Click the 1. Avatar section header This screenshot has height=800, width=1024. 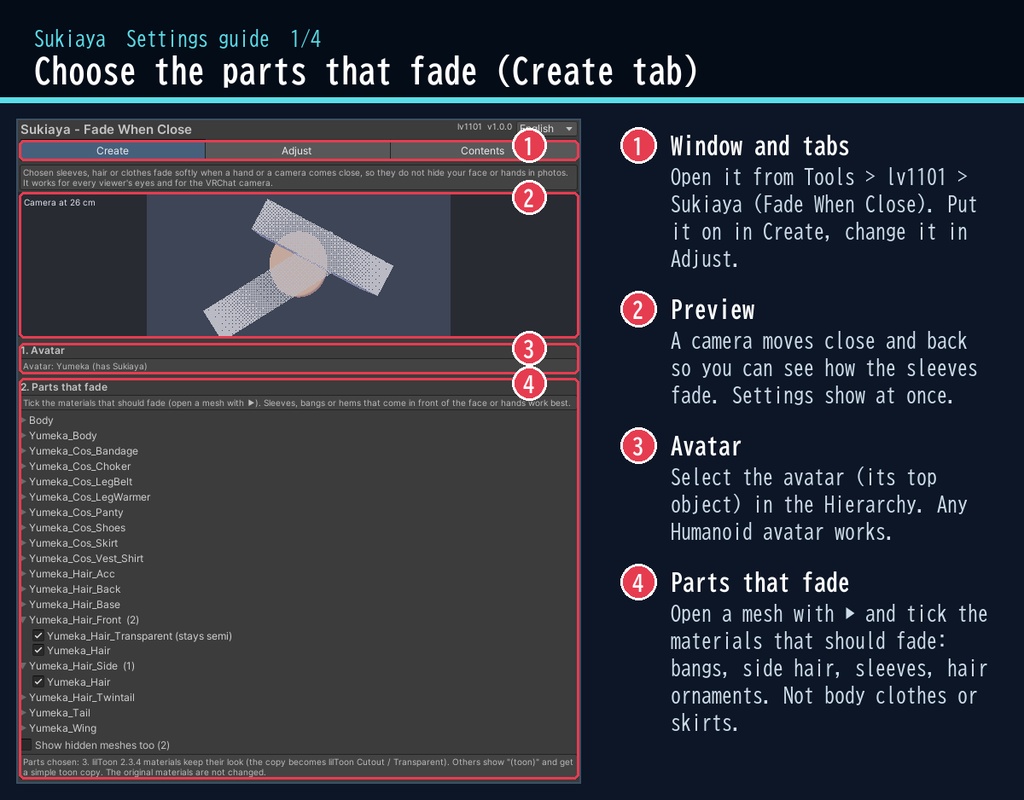tap(42, 351)
